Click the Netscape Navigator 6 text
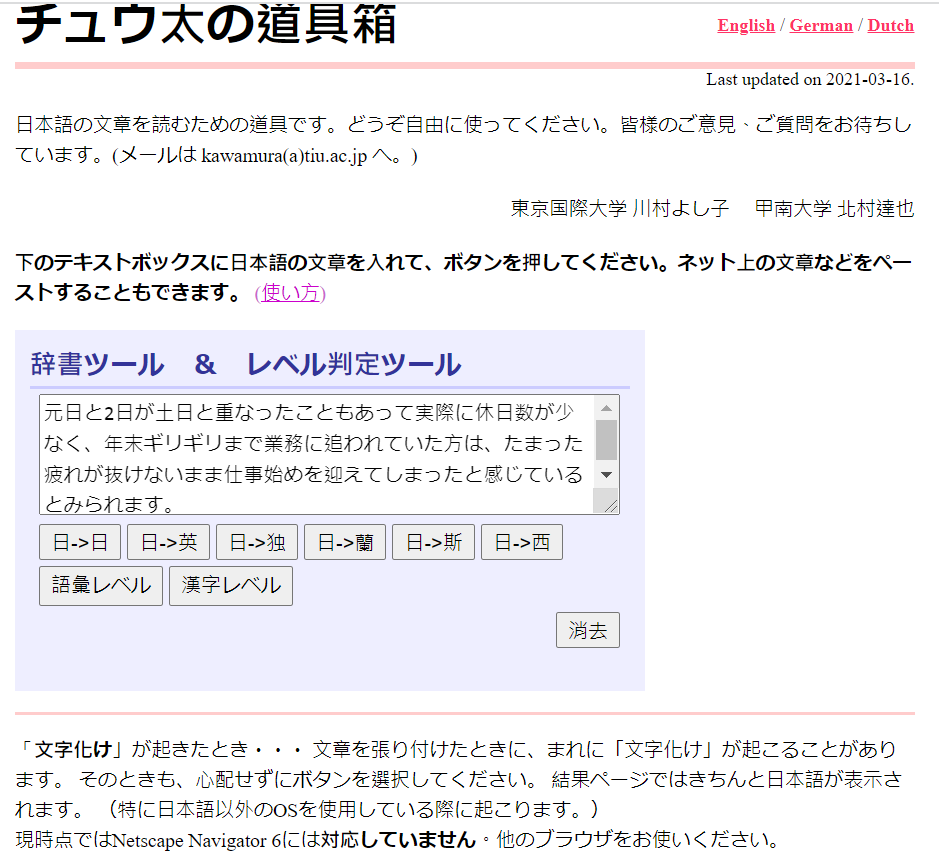Screen dimensions: 939x863 click(x=197, y=840)
